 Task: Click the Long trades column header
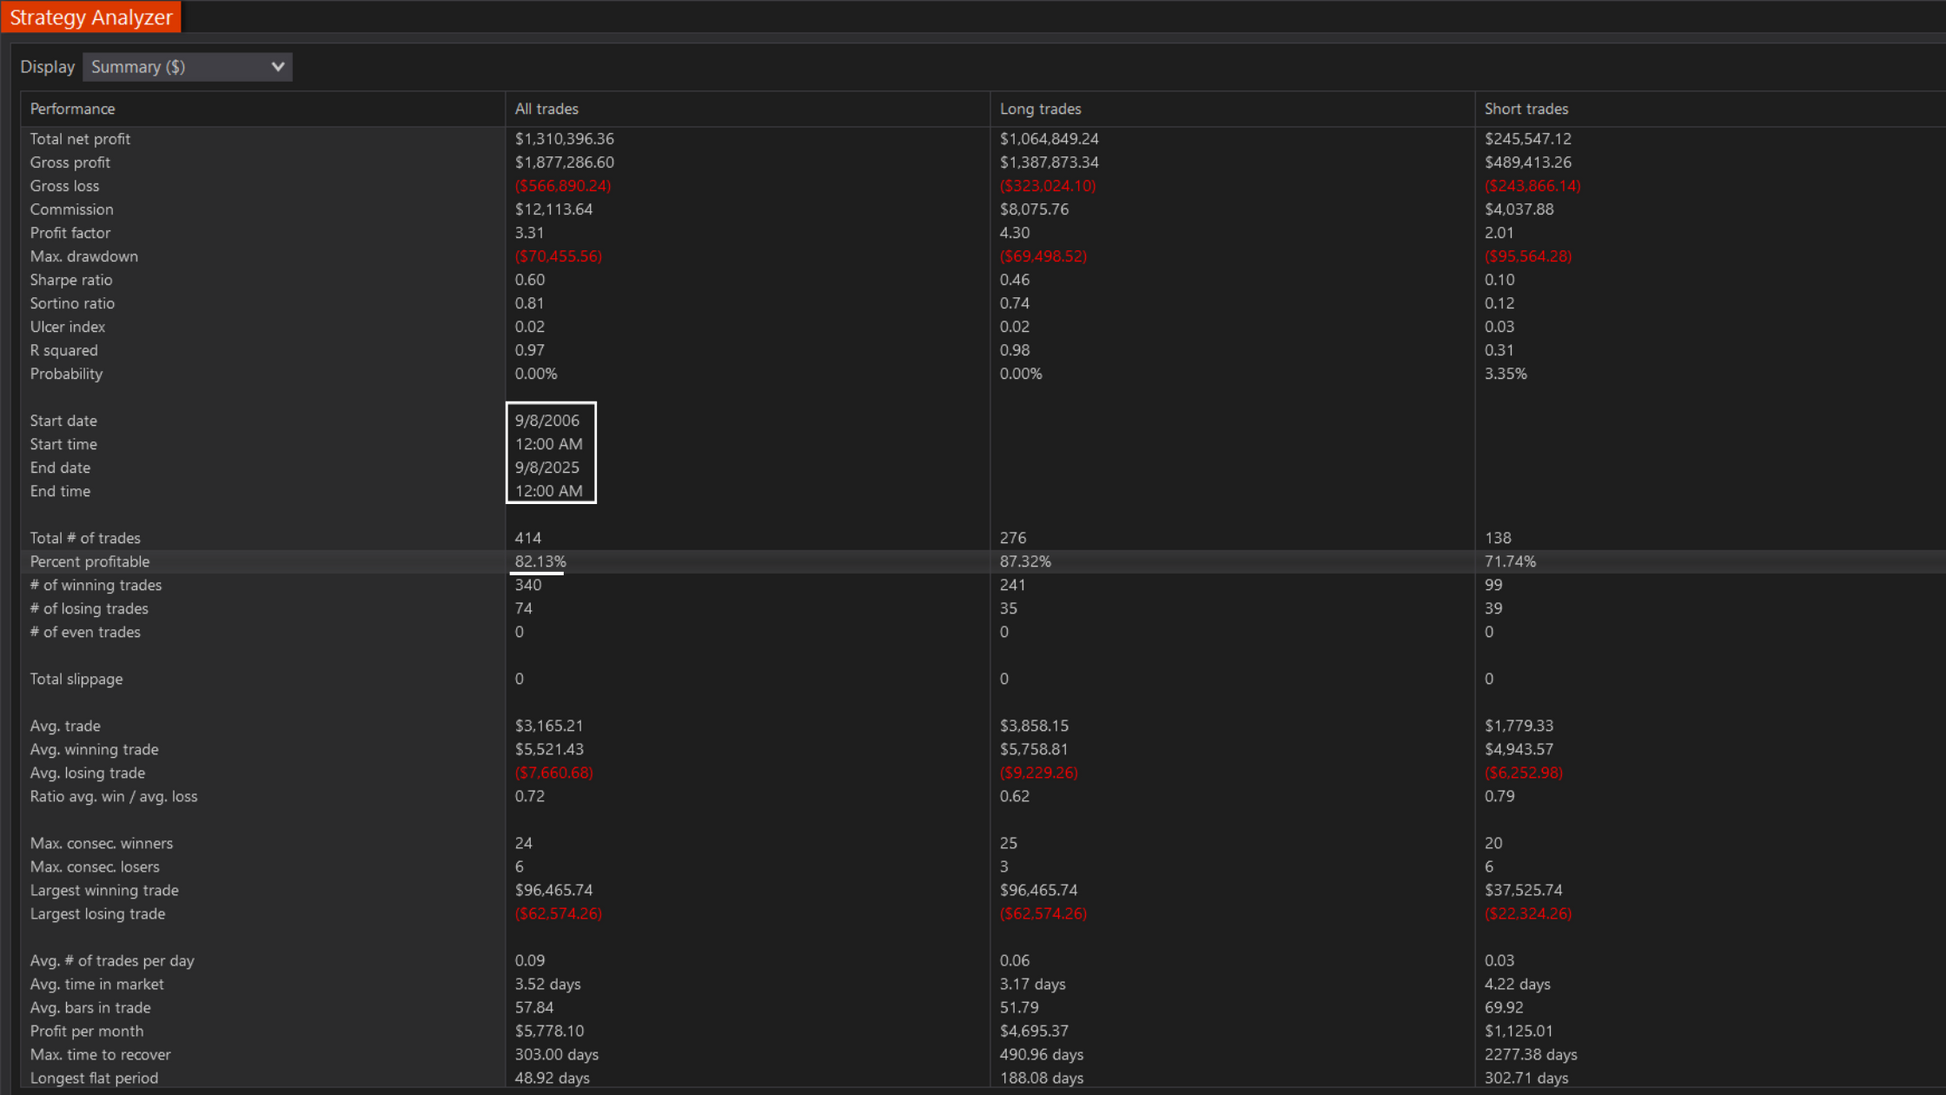pyautogui.click(x=1040, y=109)
